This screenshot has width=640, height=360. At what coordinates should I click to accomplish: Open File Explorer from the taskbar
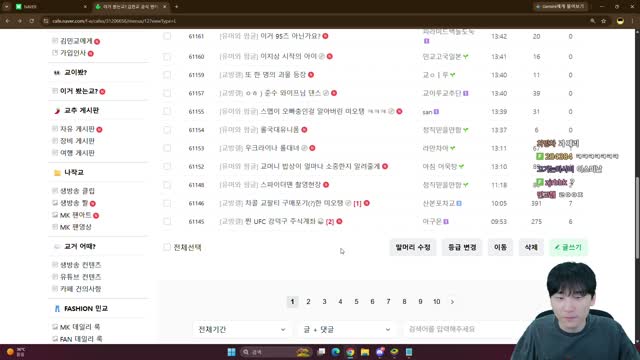(365, 352)
